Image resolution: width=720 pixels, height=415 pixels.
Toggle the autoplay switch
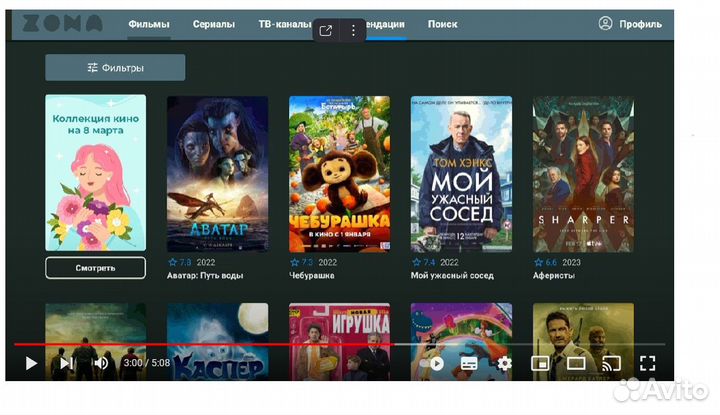pos(432,363)
